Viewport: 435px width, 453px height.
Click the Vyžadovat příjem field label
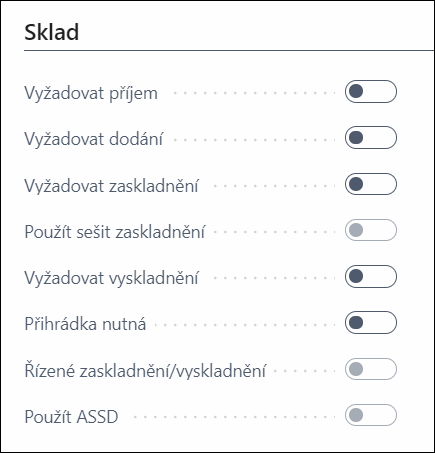(x=91, y=93)
